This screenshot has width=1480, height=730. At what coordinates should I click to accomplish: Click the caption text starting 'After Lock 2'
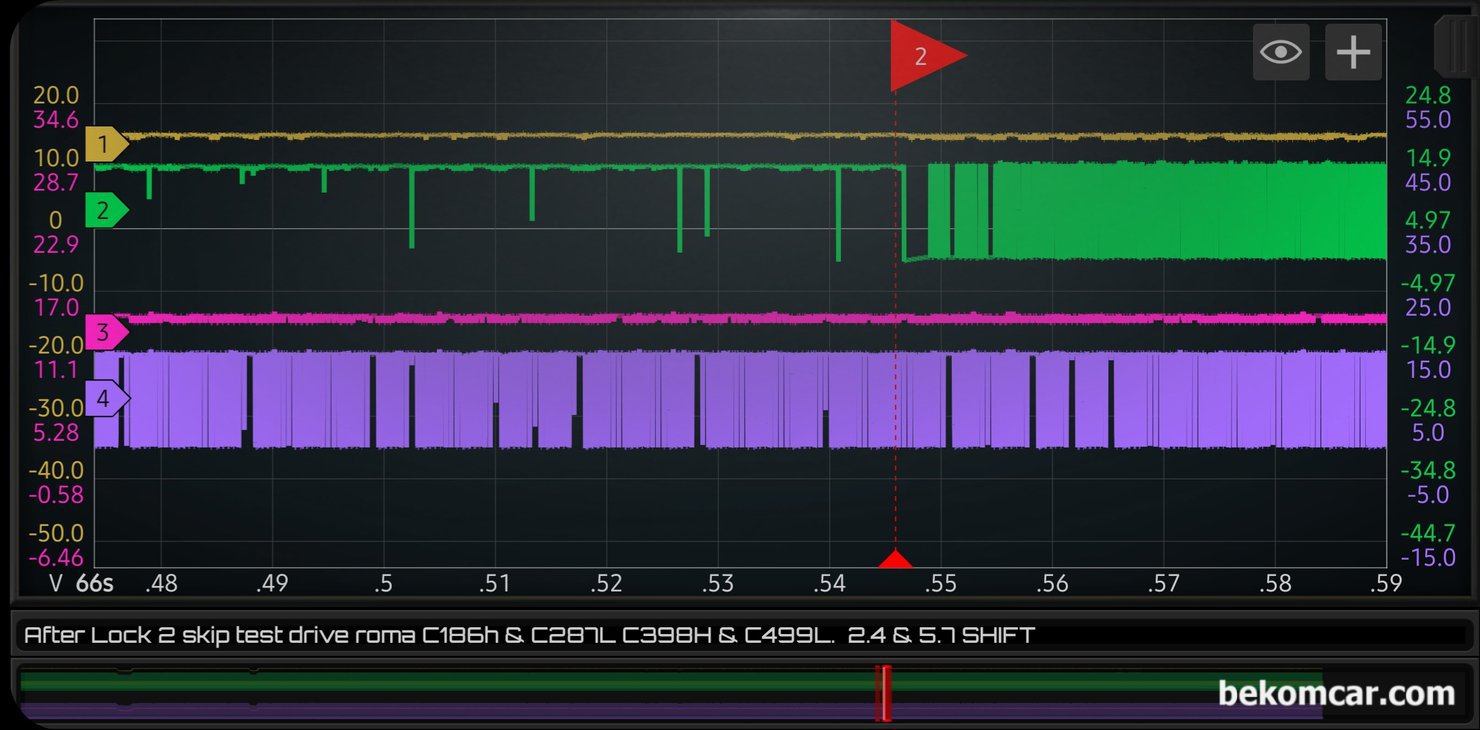point(529,635)
